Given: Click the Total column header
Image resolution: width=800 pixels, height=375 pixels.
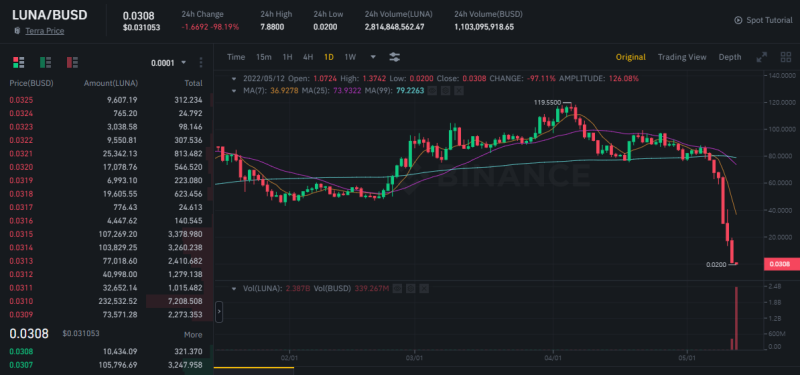Looking at the screenshot, I should pos(193,83).
